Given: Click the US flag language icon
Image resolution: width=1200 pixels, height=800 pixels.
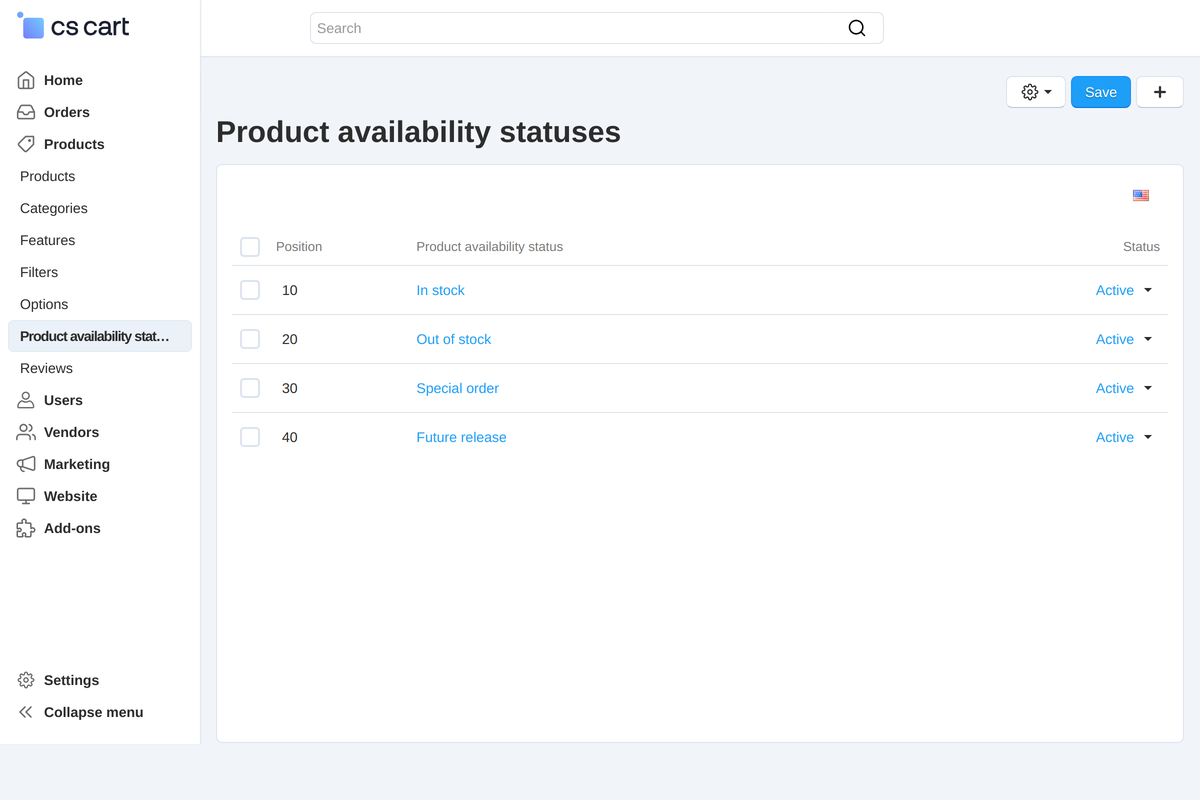Looking at the screenshot, I should click(1141, 195).
